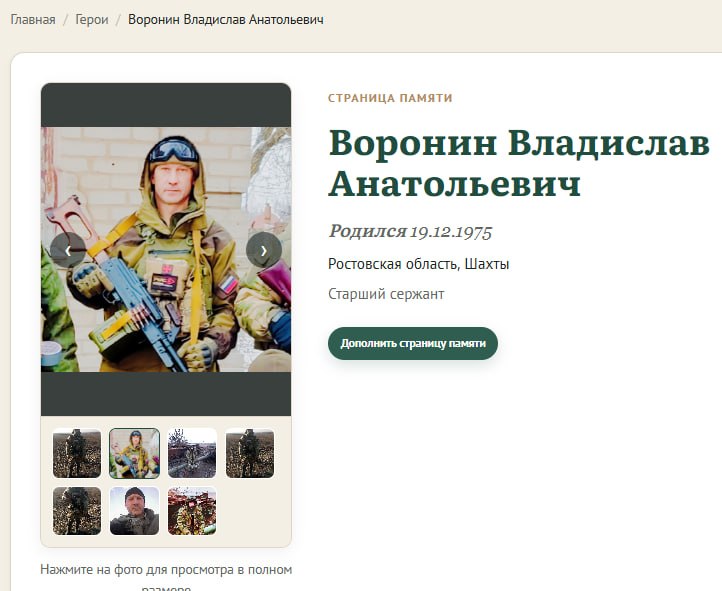Click the Воронин Владислав Анатольевич breadcrumb text
This screenshot has height=591, width=722.
pyautogui.click(x=226, y=20)
